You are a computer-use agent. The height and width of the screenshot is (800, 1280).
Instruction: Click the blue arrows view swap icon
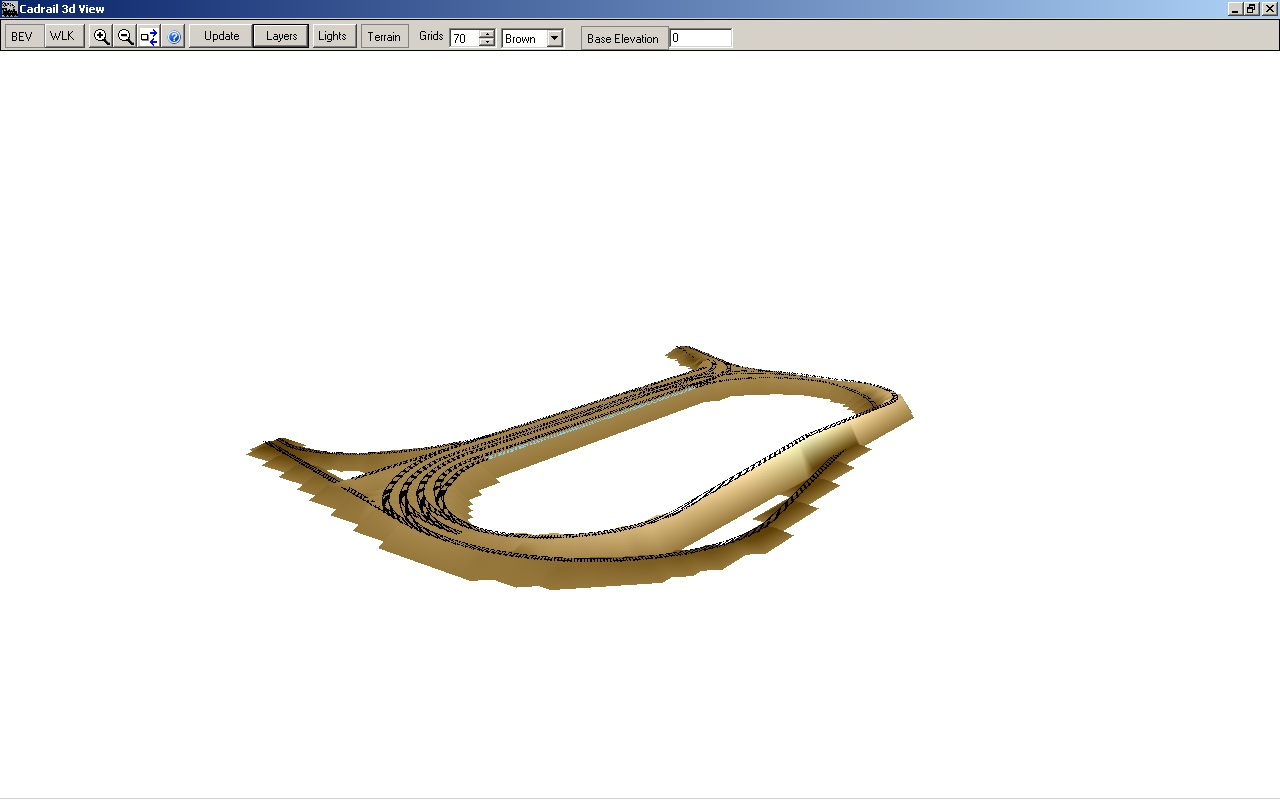coord(149,37)
